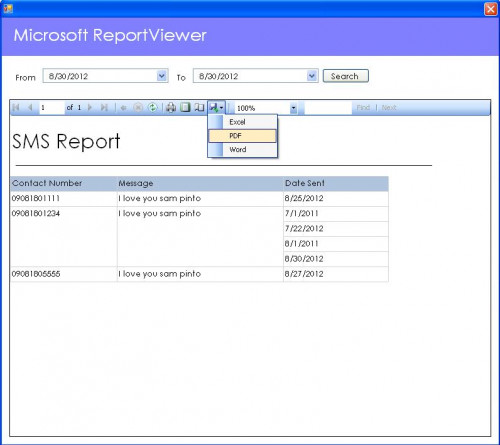Click Find link in report toolbar
This screenshot has height=445, width=500.
tap(363, 107)
